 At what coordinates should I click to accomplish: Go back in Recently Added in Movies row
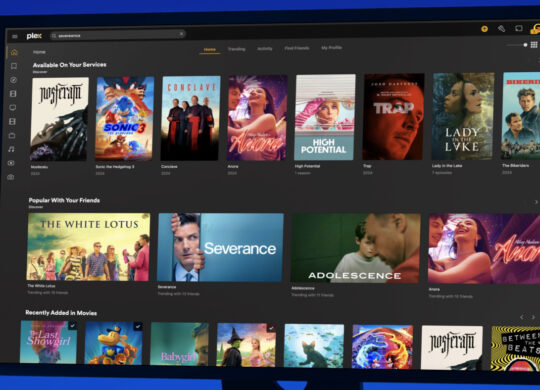tap(522, 317)
